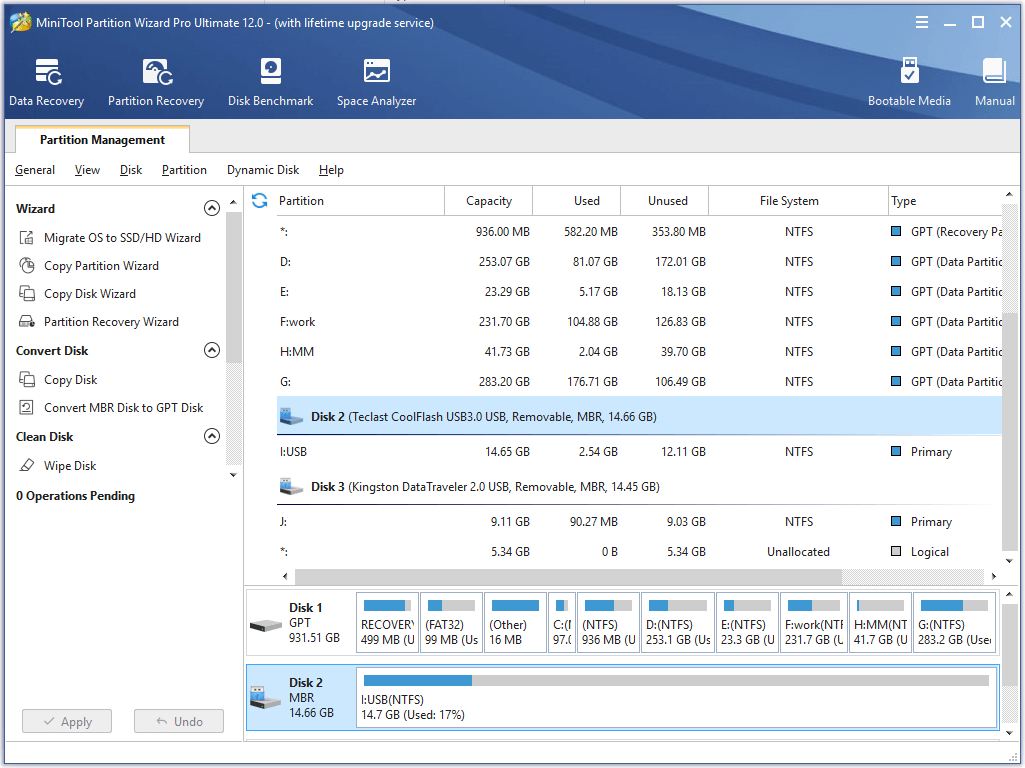Select the H:MM 41.7 GB partition block
This screenshot has width=1025, height=768.
[x=880, y=622]
